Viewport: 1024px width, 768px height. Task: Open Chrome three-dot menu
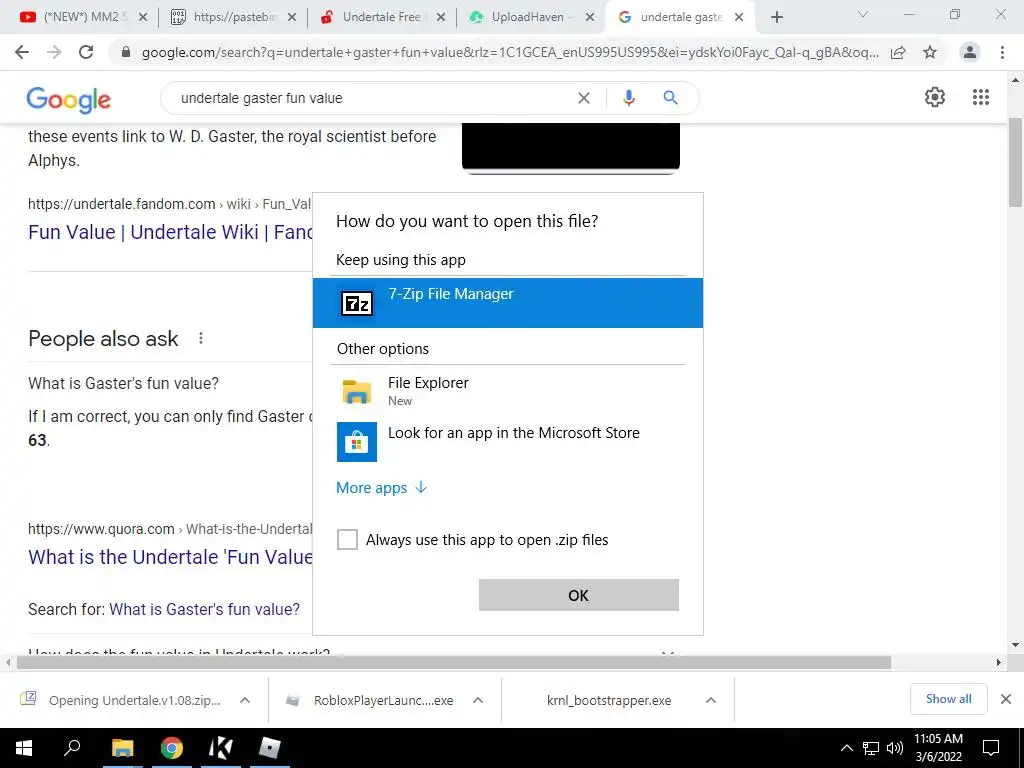[1002, 52]
